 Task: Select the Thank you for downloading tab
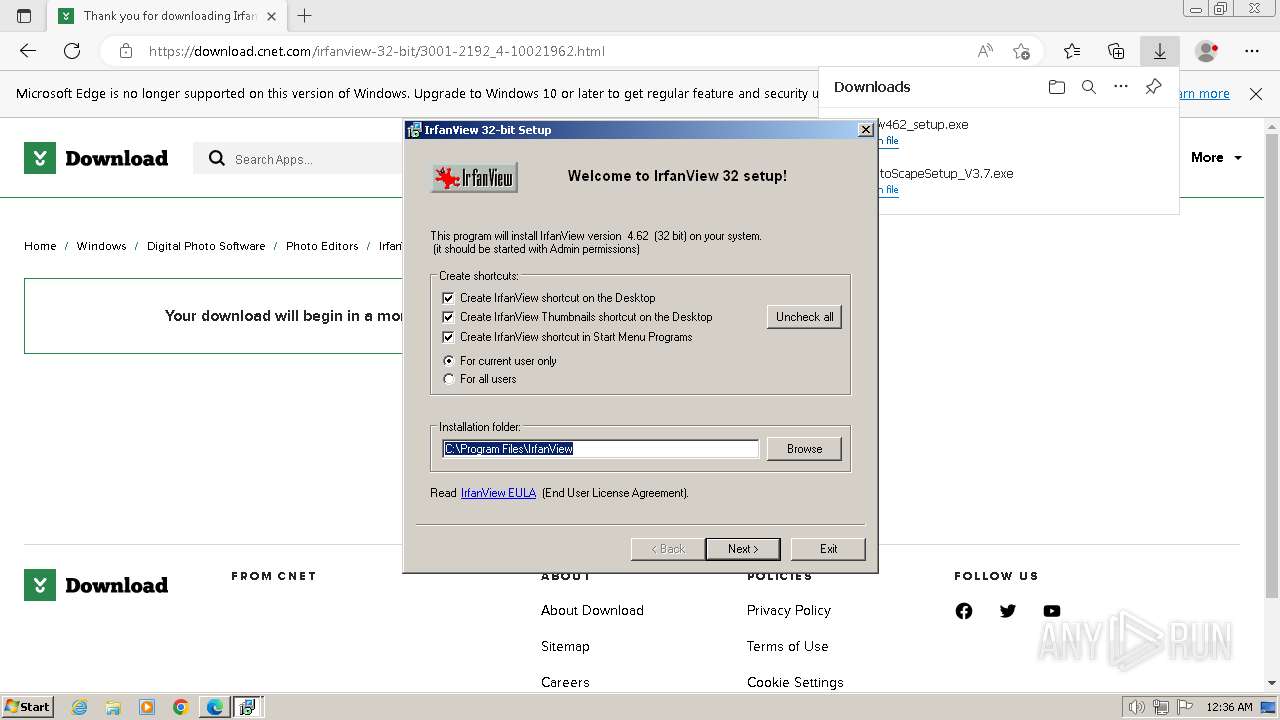[167, 16]
